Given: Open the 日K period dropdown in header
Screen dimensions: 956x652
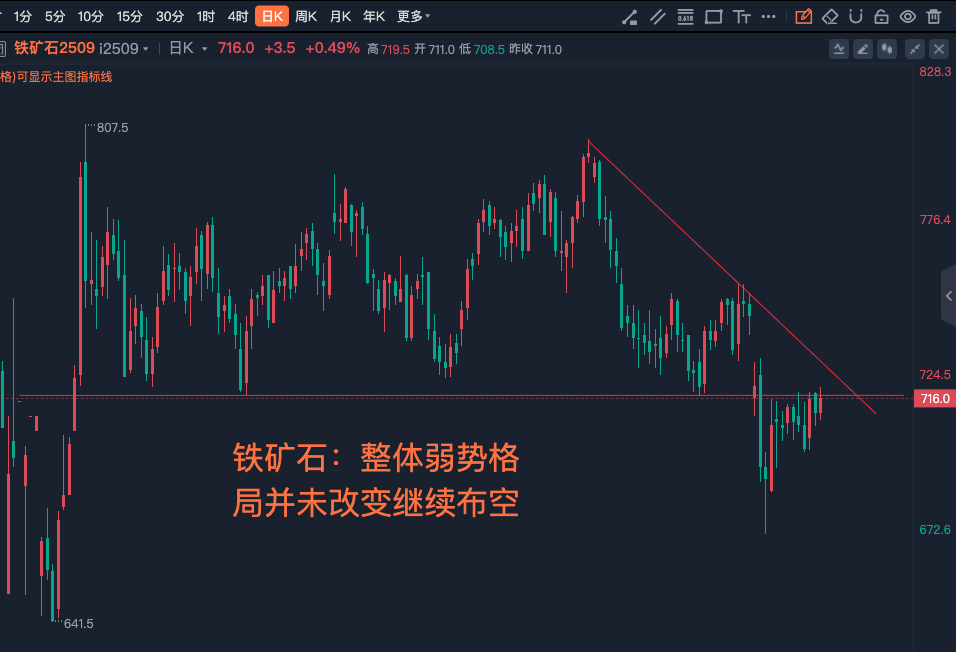Looking at the screenshot, I should coord(188,48).
